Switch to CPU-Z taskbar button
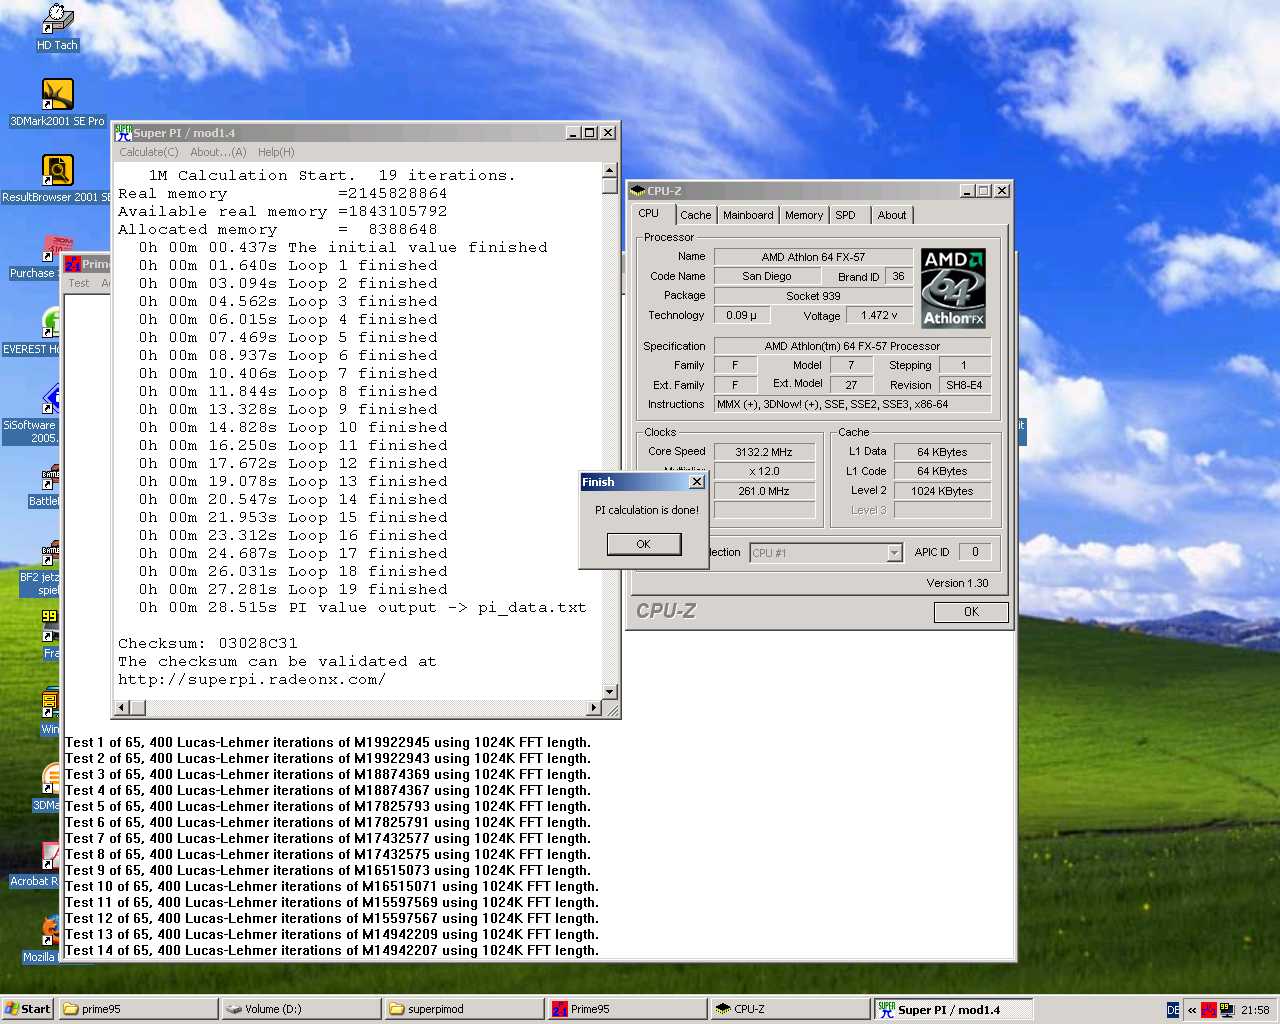The image size is (1280, 1024). click(x=790, y=1009)
